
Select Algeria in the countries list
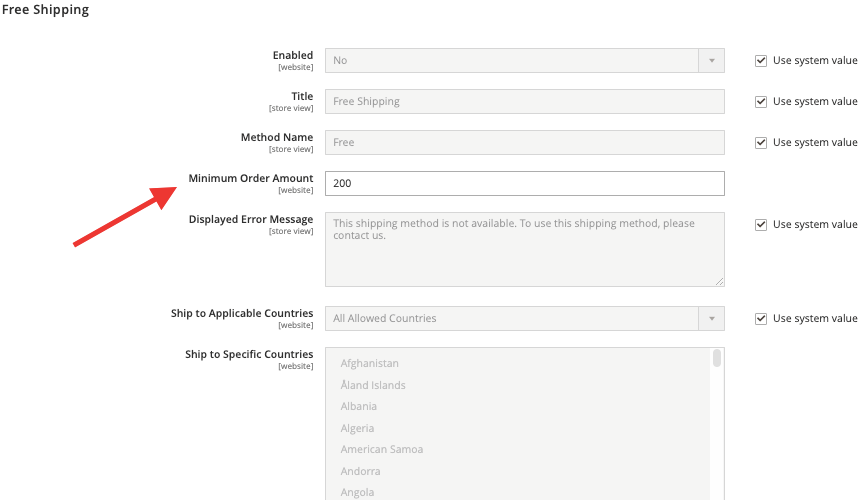(x=357, y=428)
